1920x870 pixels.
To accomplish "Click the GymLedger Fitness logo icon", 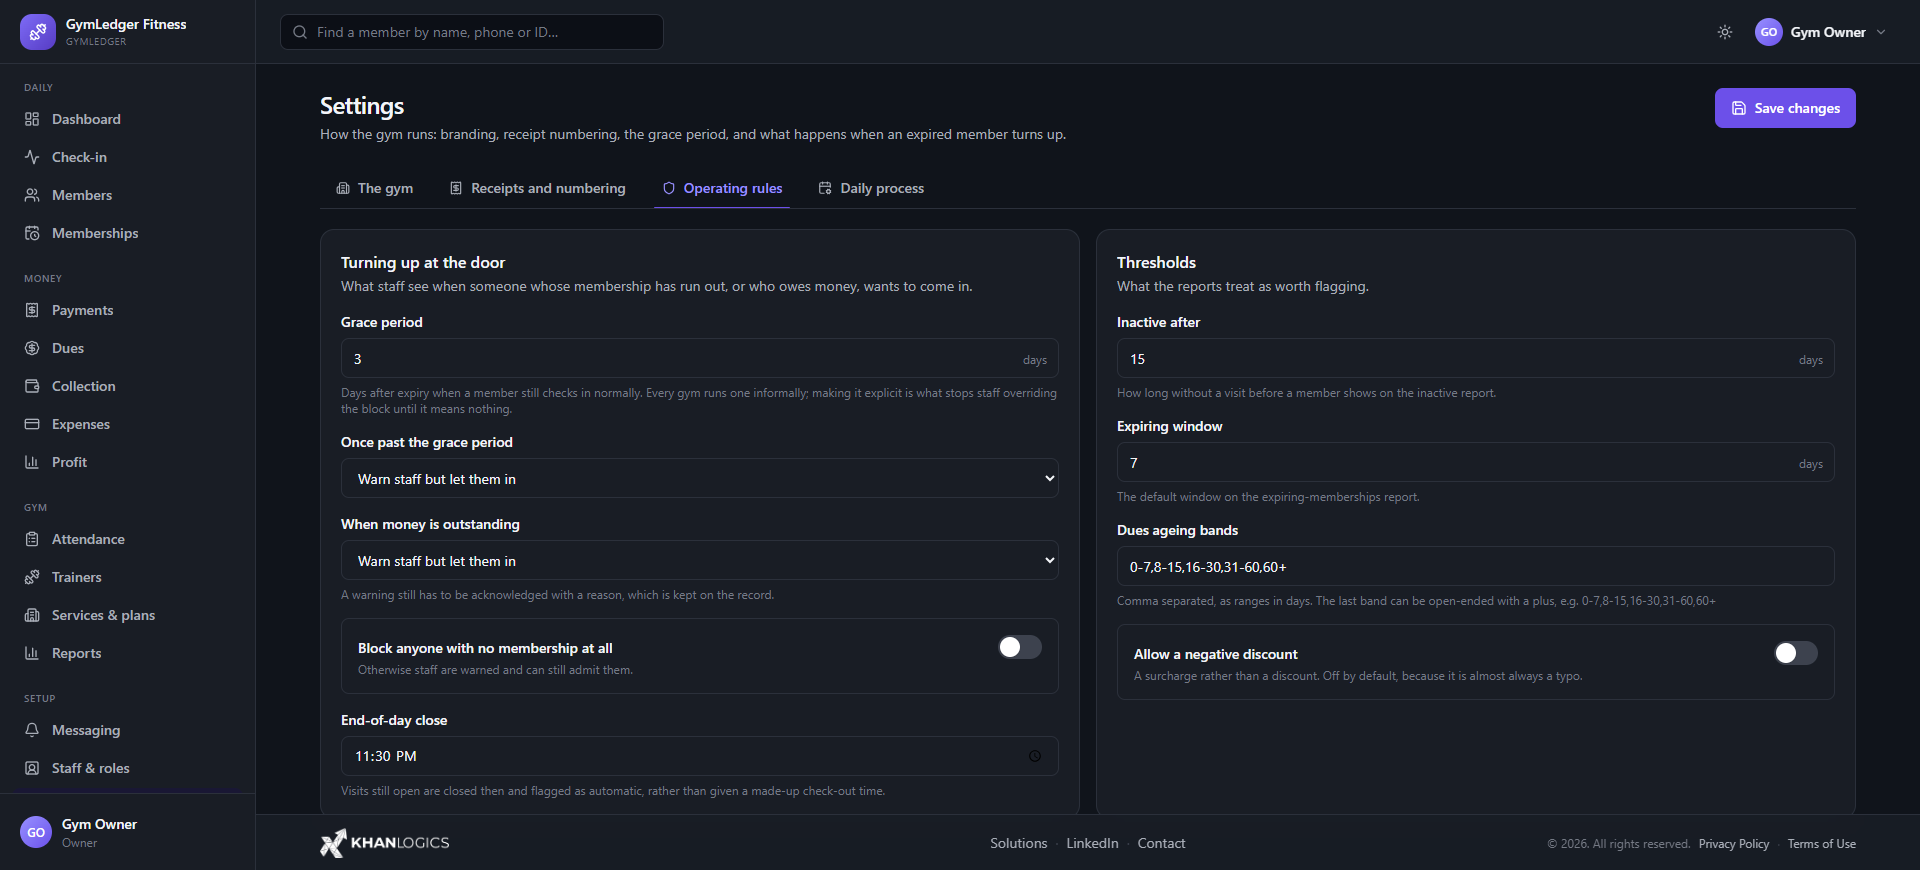I will point(38,32).
